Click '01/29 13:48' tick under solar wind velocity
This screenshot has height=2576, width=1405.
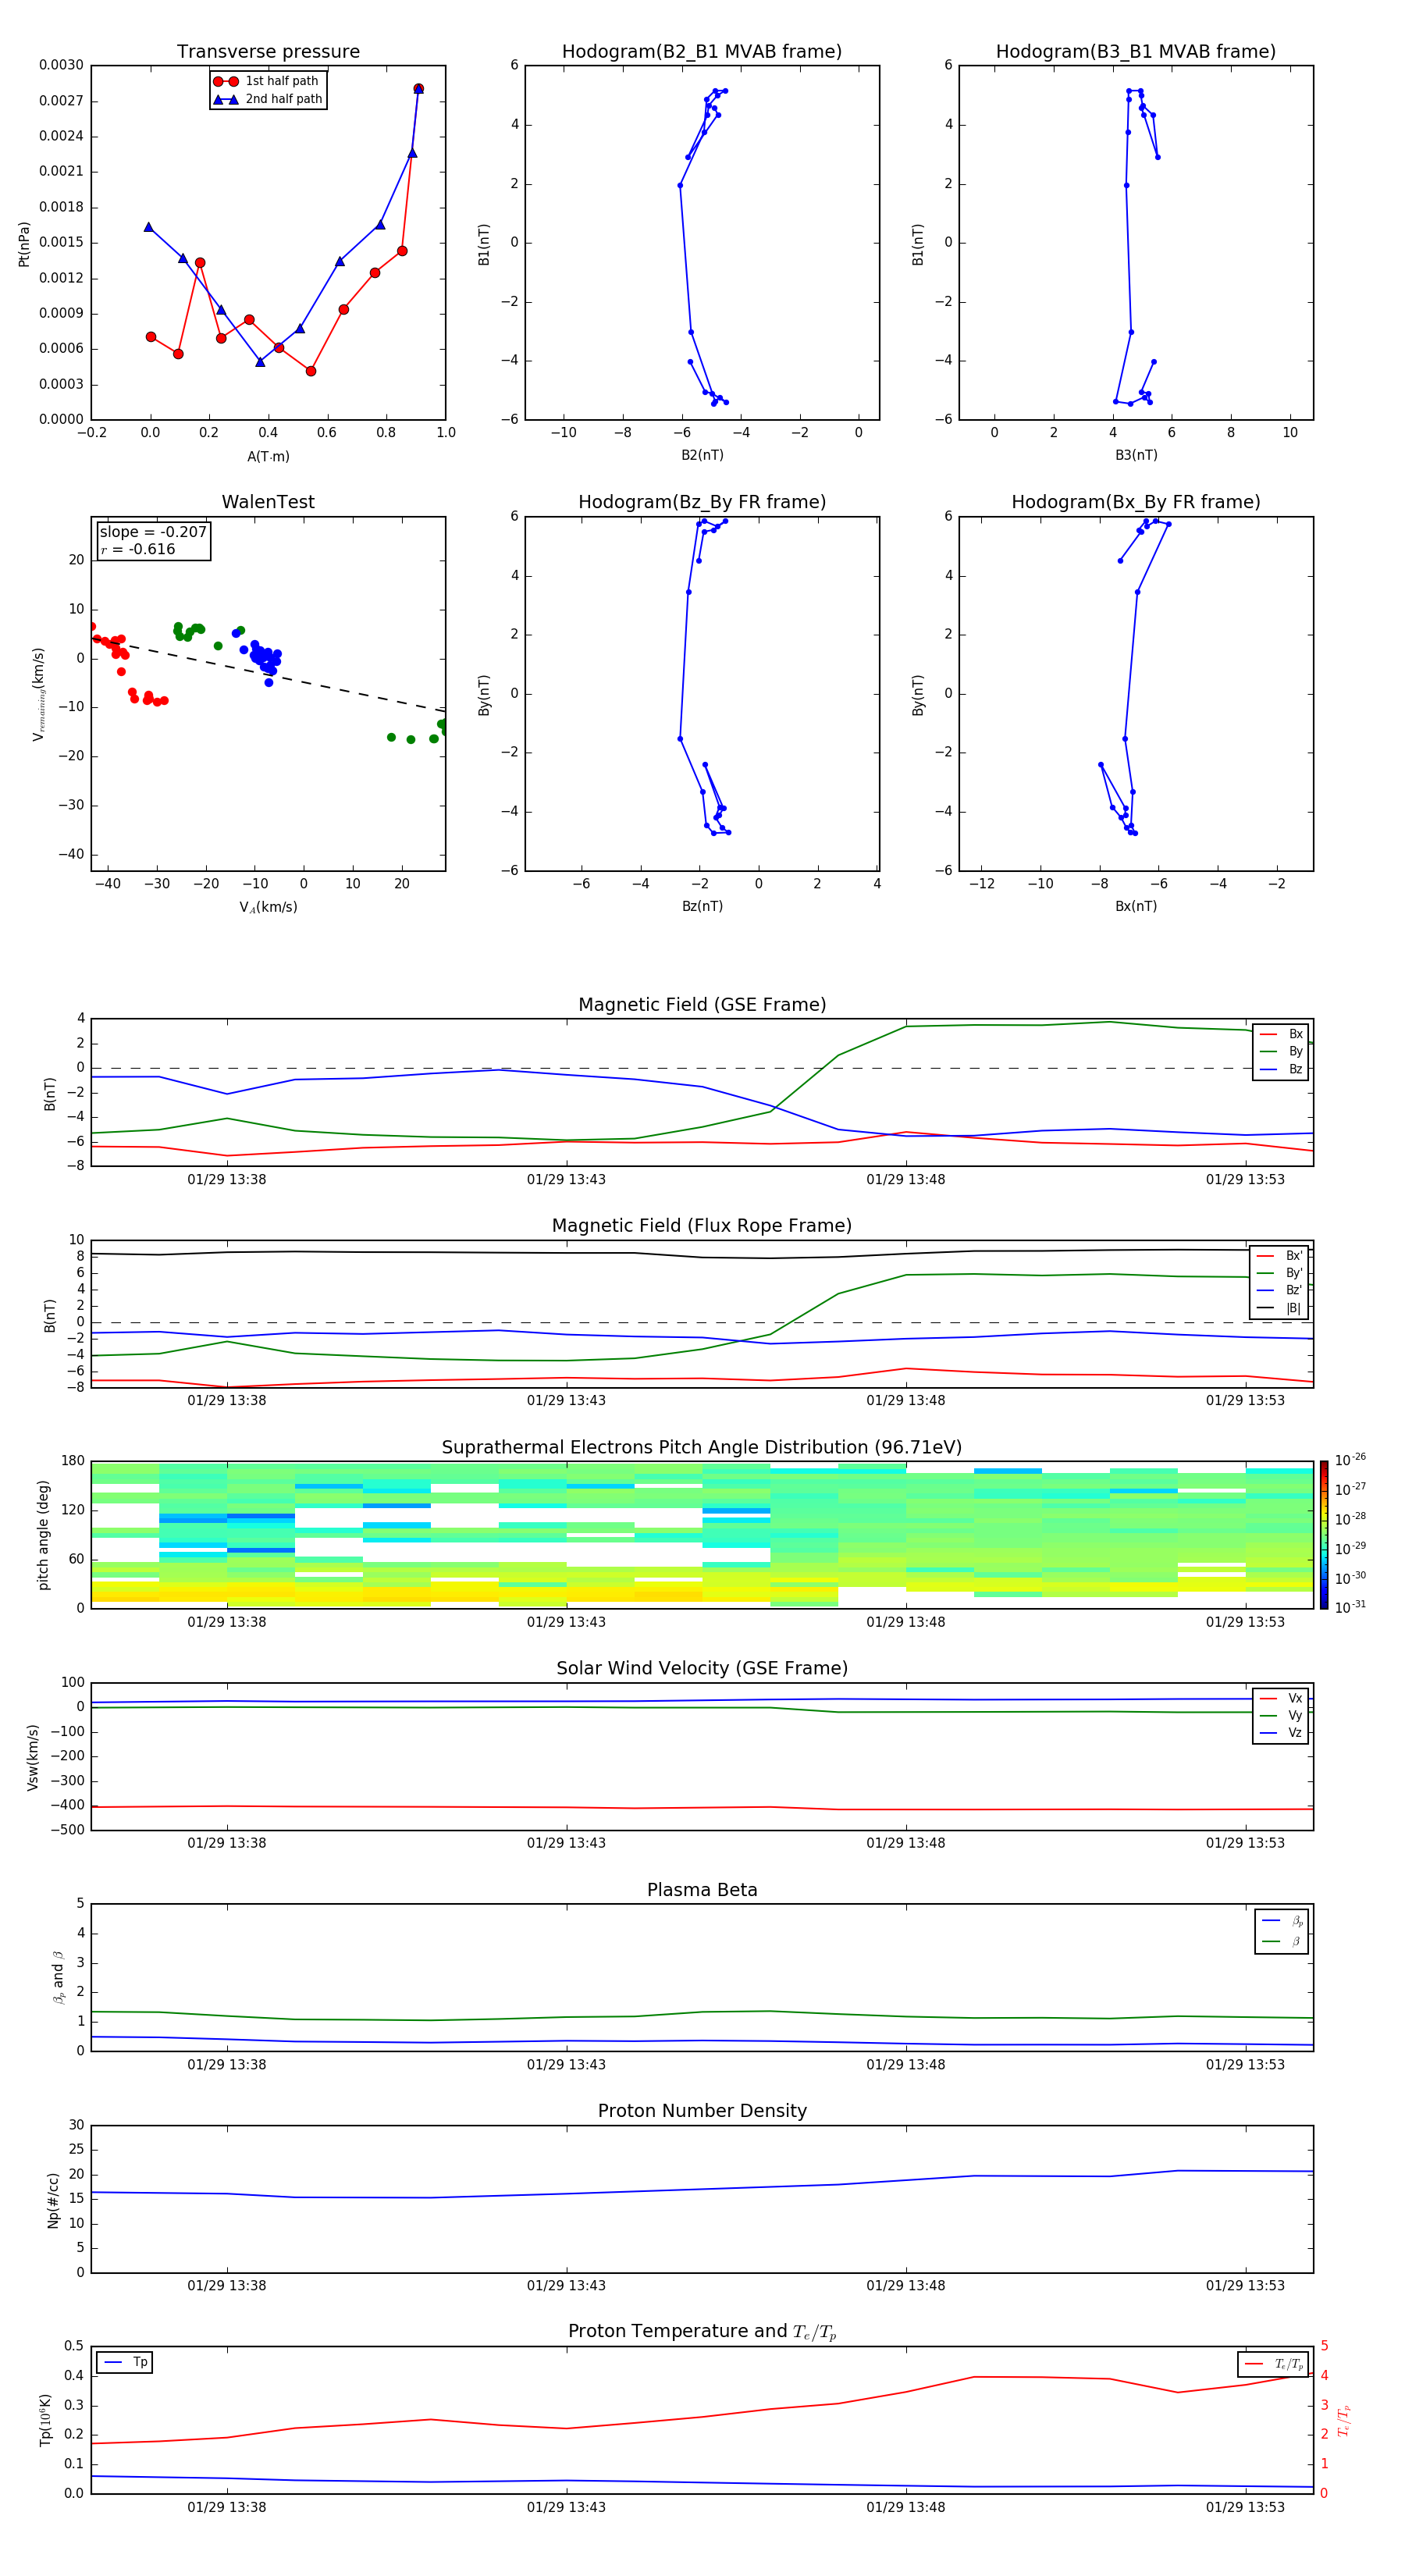(906, 1843)
